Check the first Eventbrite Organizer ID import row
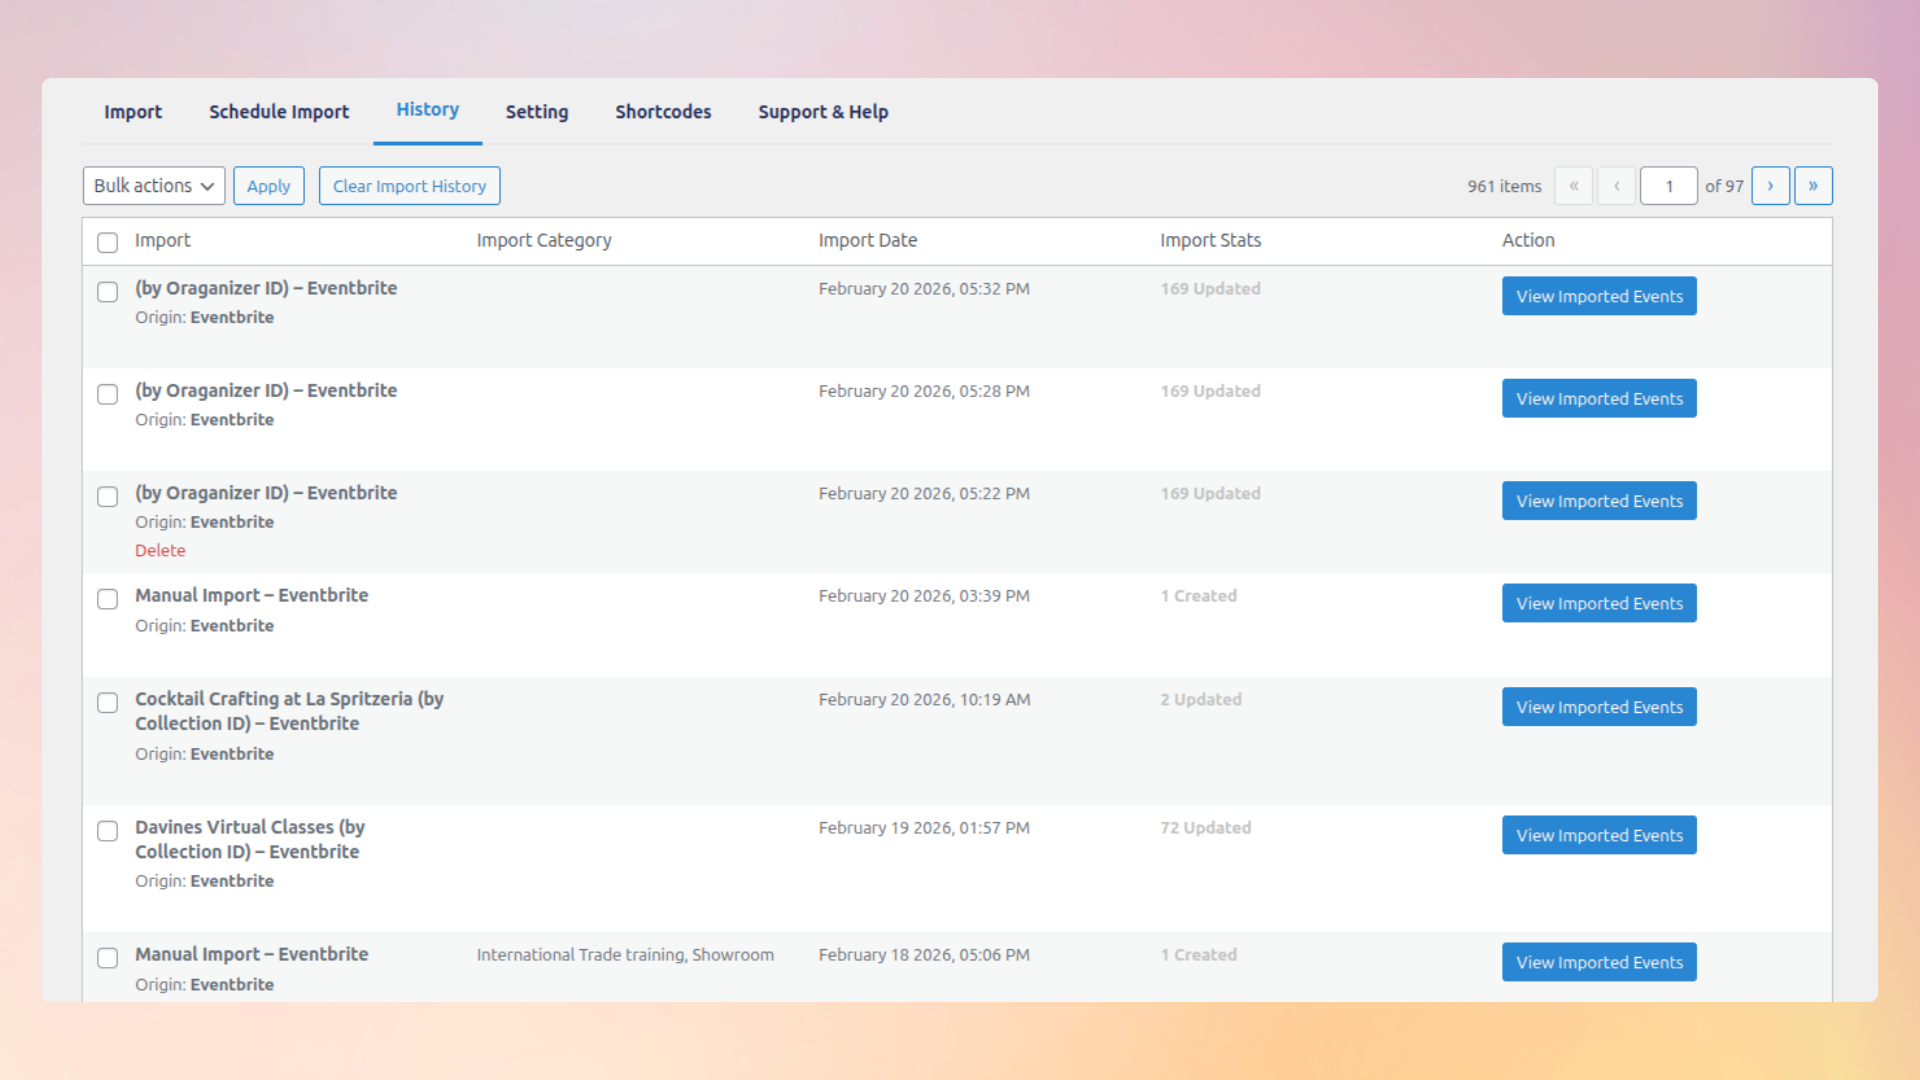This screenshot has width=1920, height=1080. pyautogui.click(x=107, y=292)
